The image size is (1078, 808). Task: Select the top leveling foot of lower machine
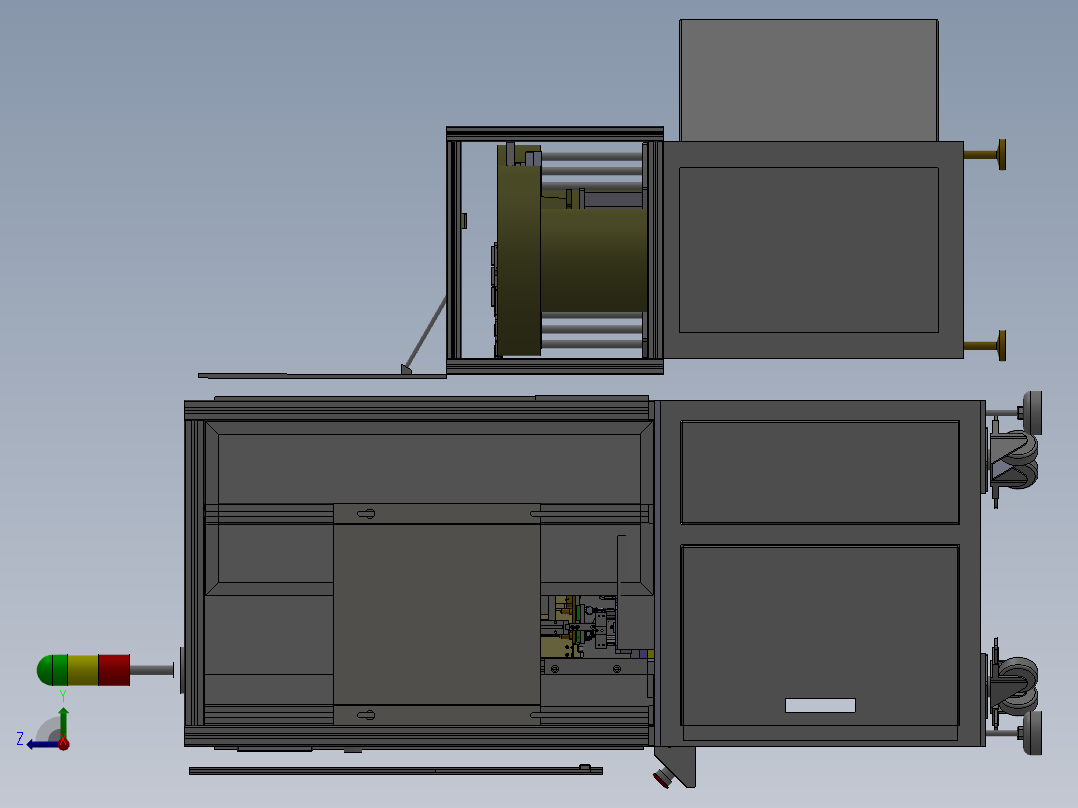1031,413
